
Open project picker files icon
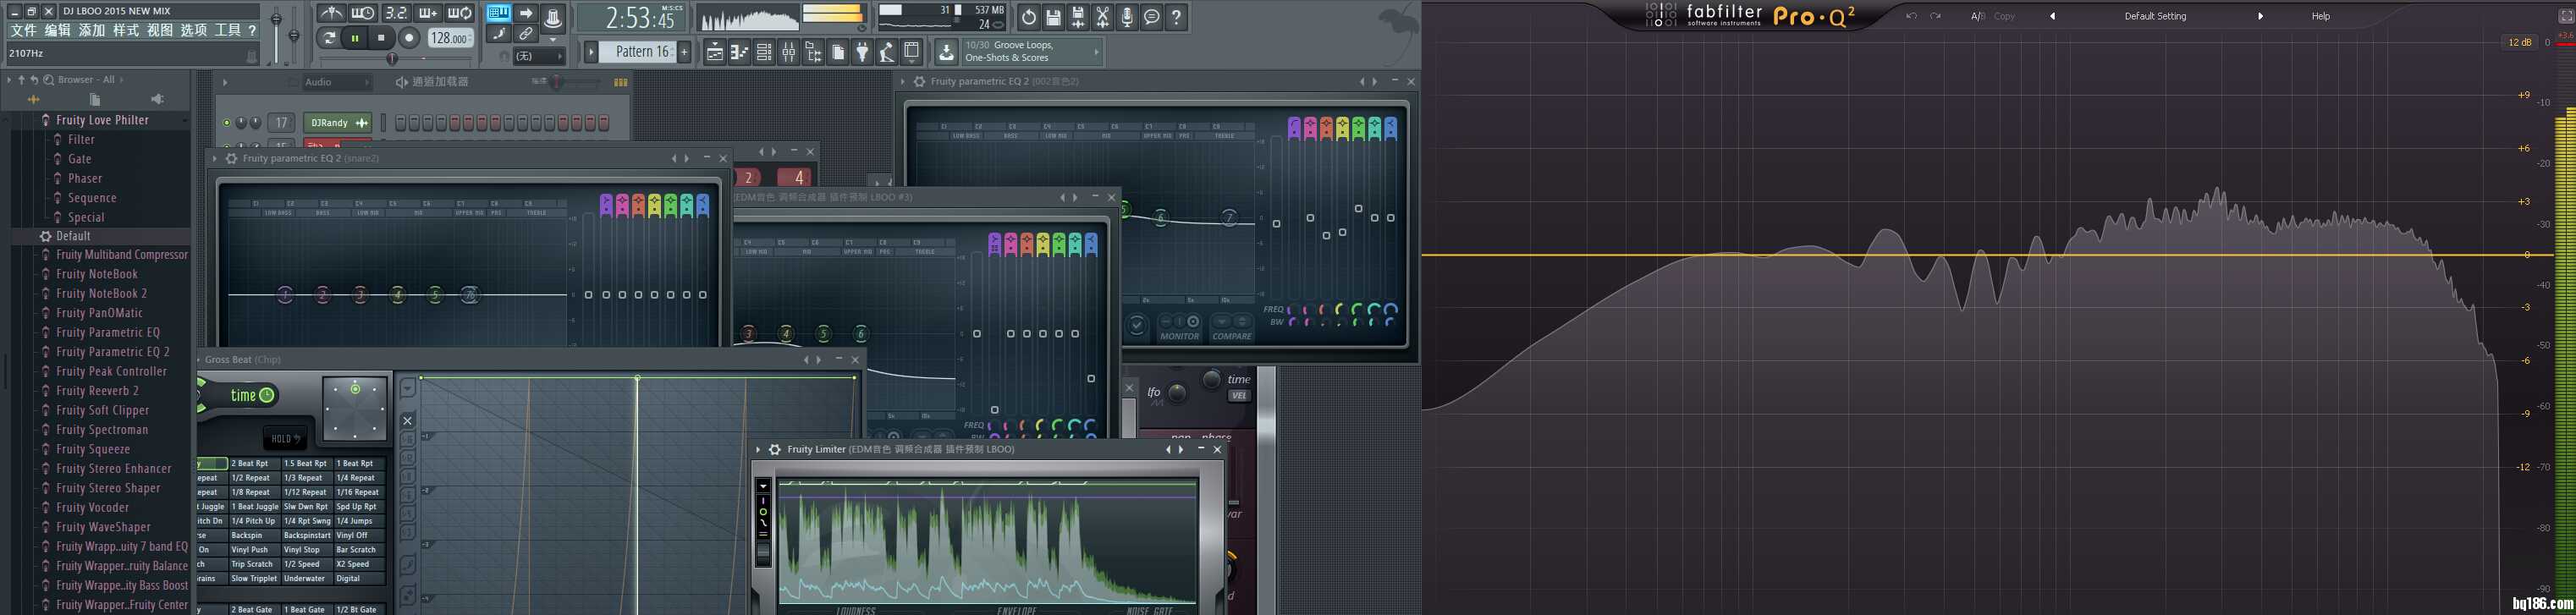click(838, 52)
